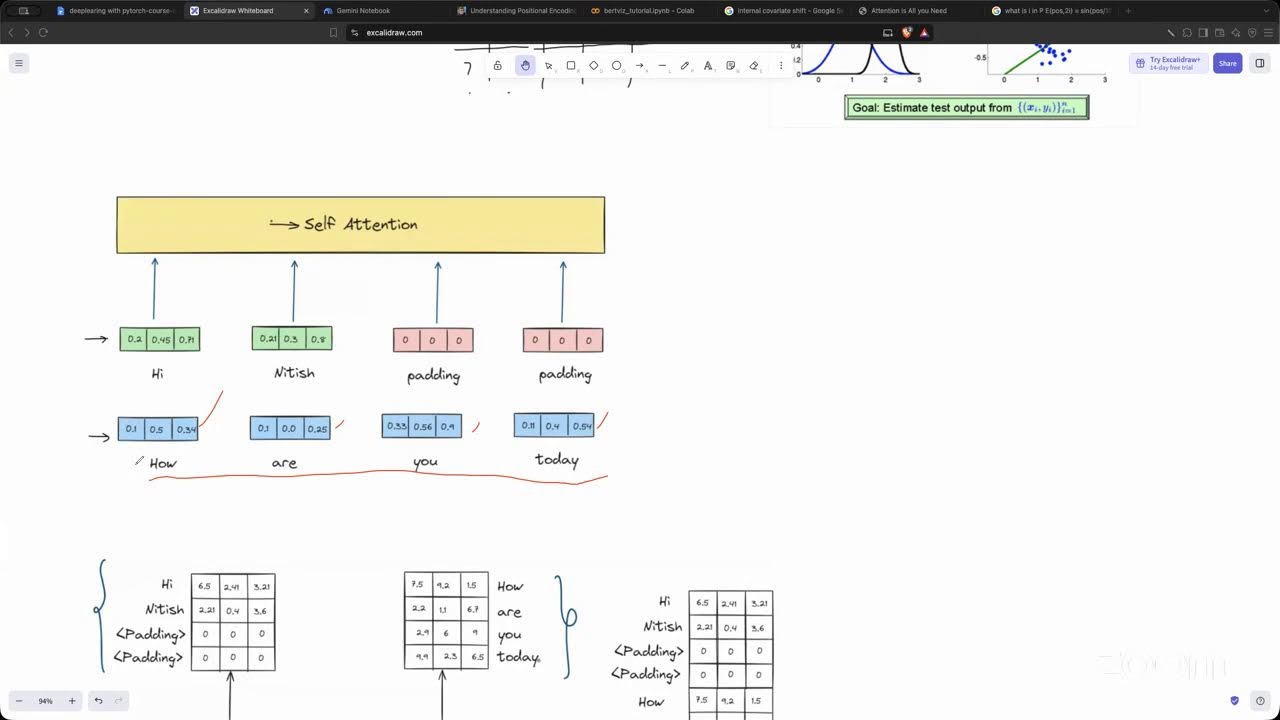1280x720 pixels.
Task: Open a new browser tab
Action: [1128, 11]
